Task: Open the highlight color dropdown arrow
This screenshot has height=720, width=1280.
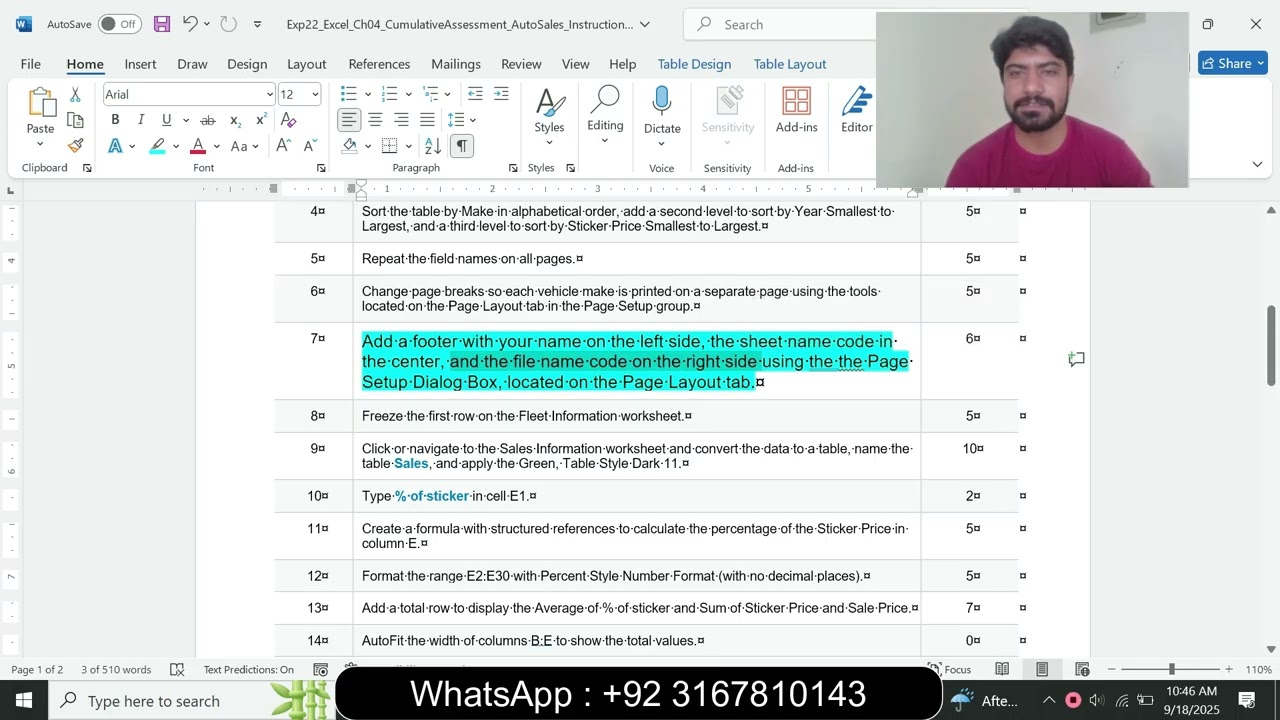Action: 176,146
